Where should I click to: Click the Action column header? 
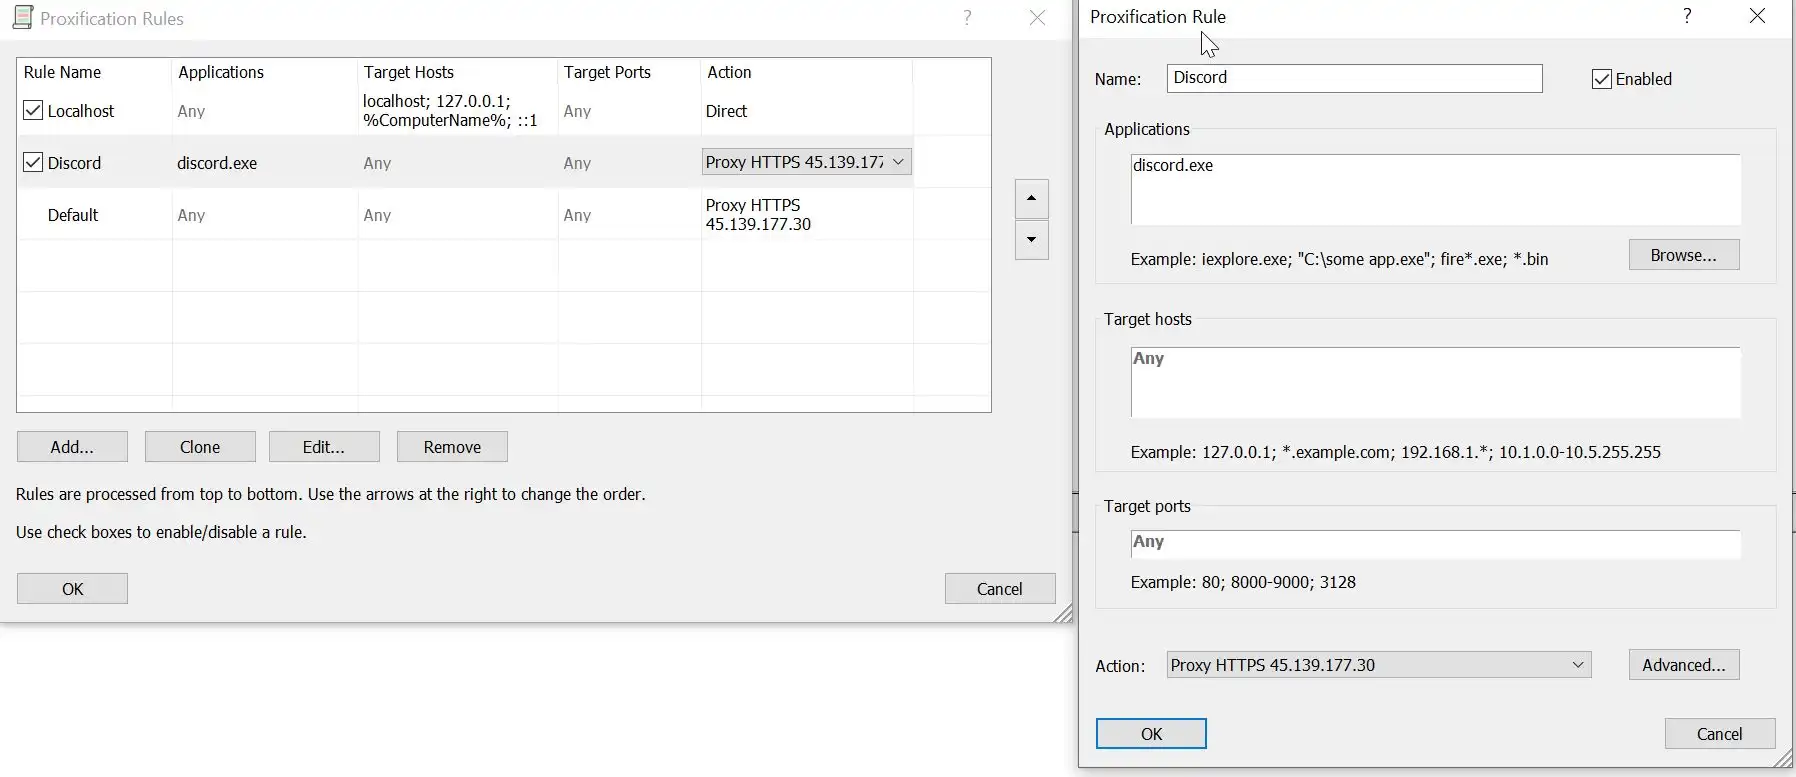(x=729, y=72)
